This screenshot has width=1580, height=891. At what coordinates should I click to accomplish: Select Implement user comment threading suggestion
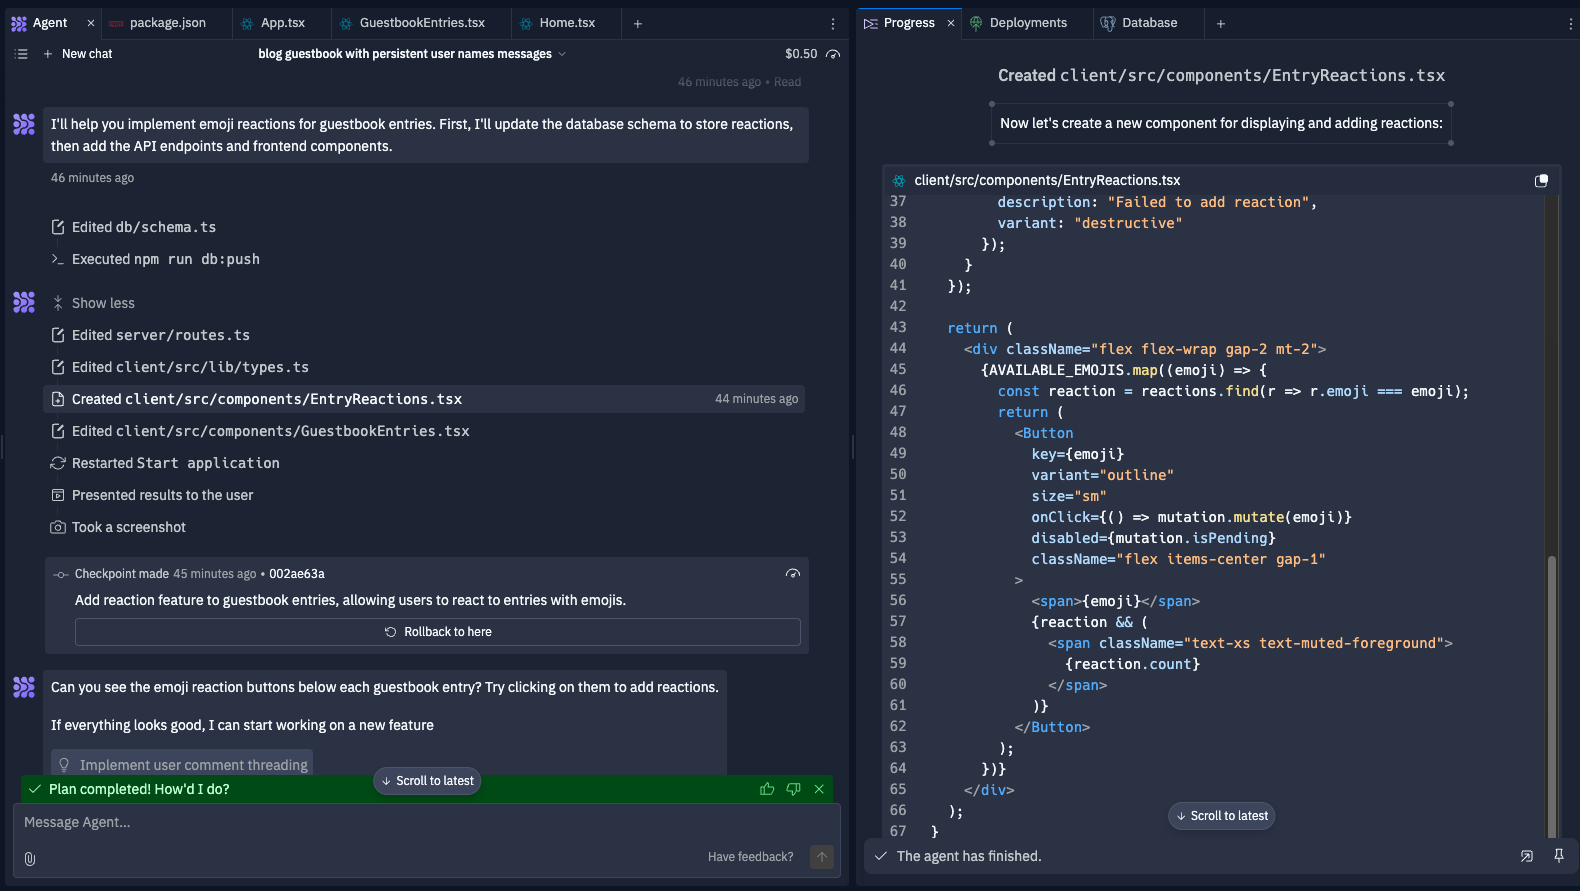tap(182, 765)
